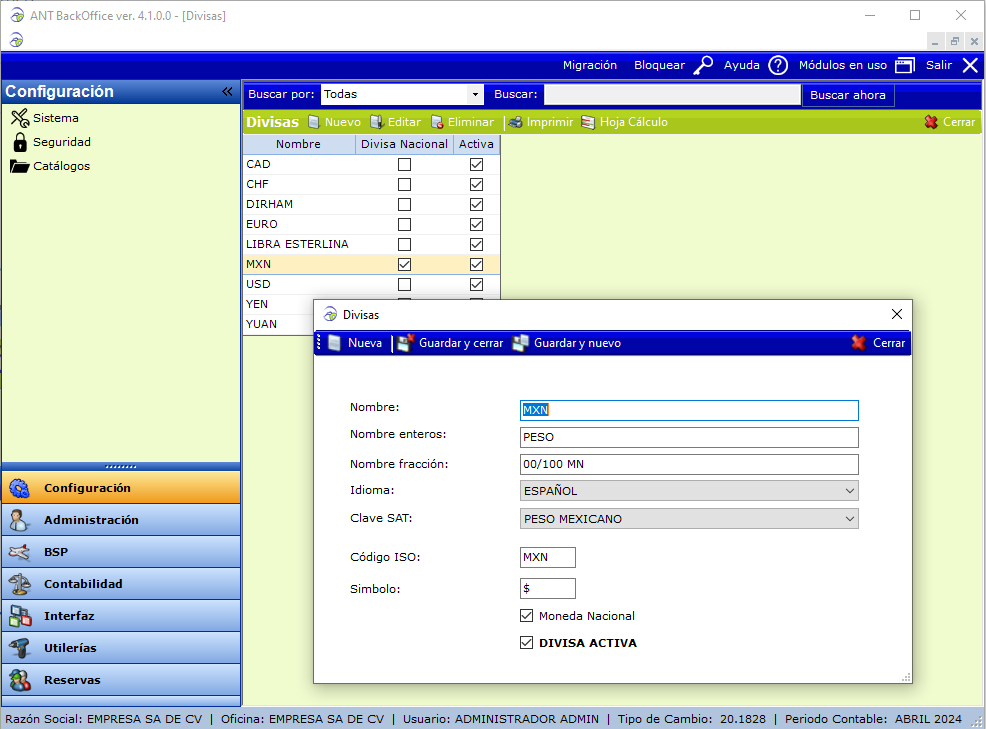The image size is (986, 729).
Task: Click the Imprimir printer icon
Action: pyautogui.click(x=515, y=122)
